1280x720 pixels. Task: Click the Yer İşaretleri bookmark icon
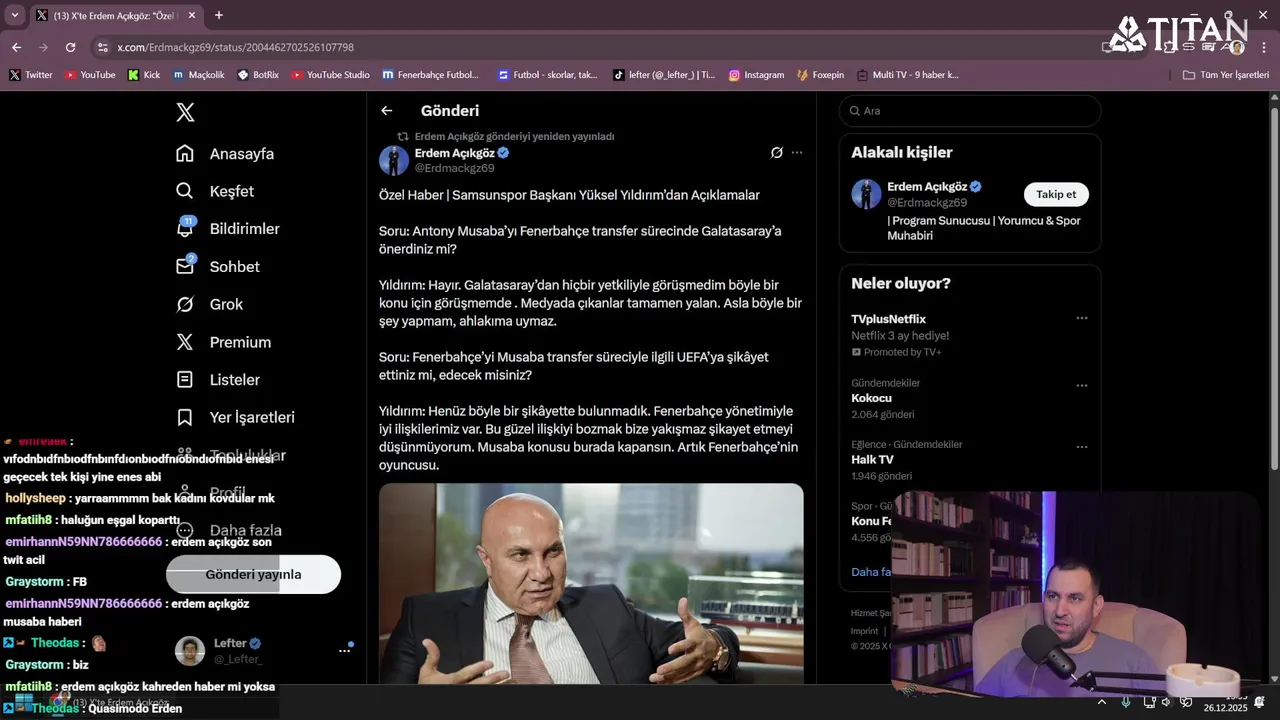pos(185,417)
